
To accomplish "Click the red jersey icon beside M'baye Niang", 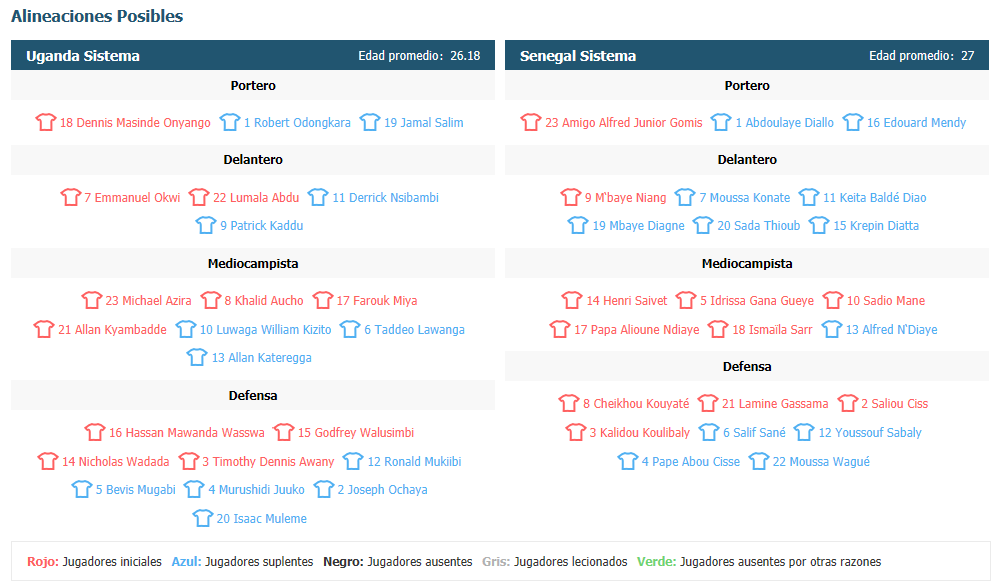I will [x=571, y=197].
